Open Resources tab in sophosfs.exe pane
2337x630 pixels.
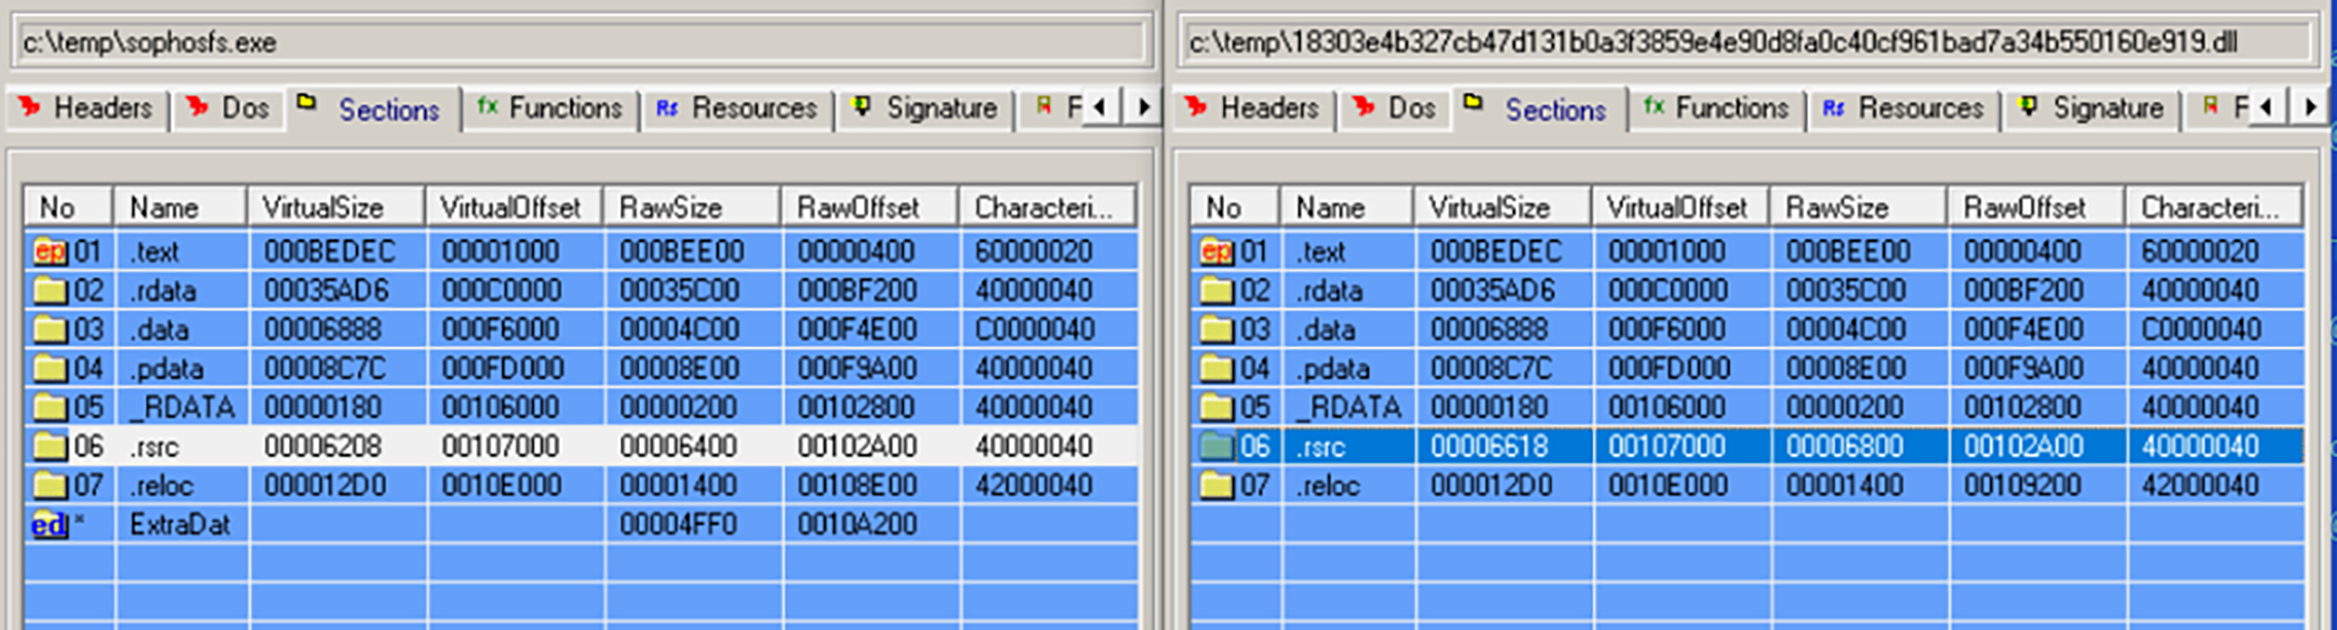pos(737,108)
